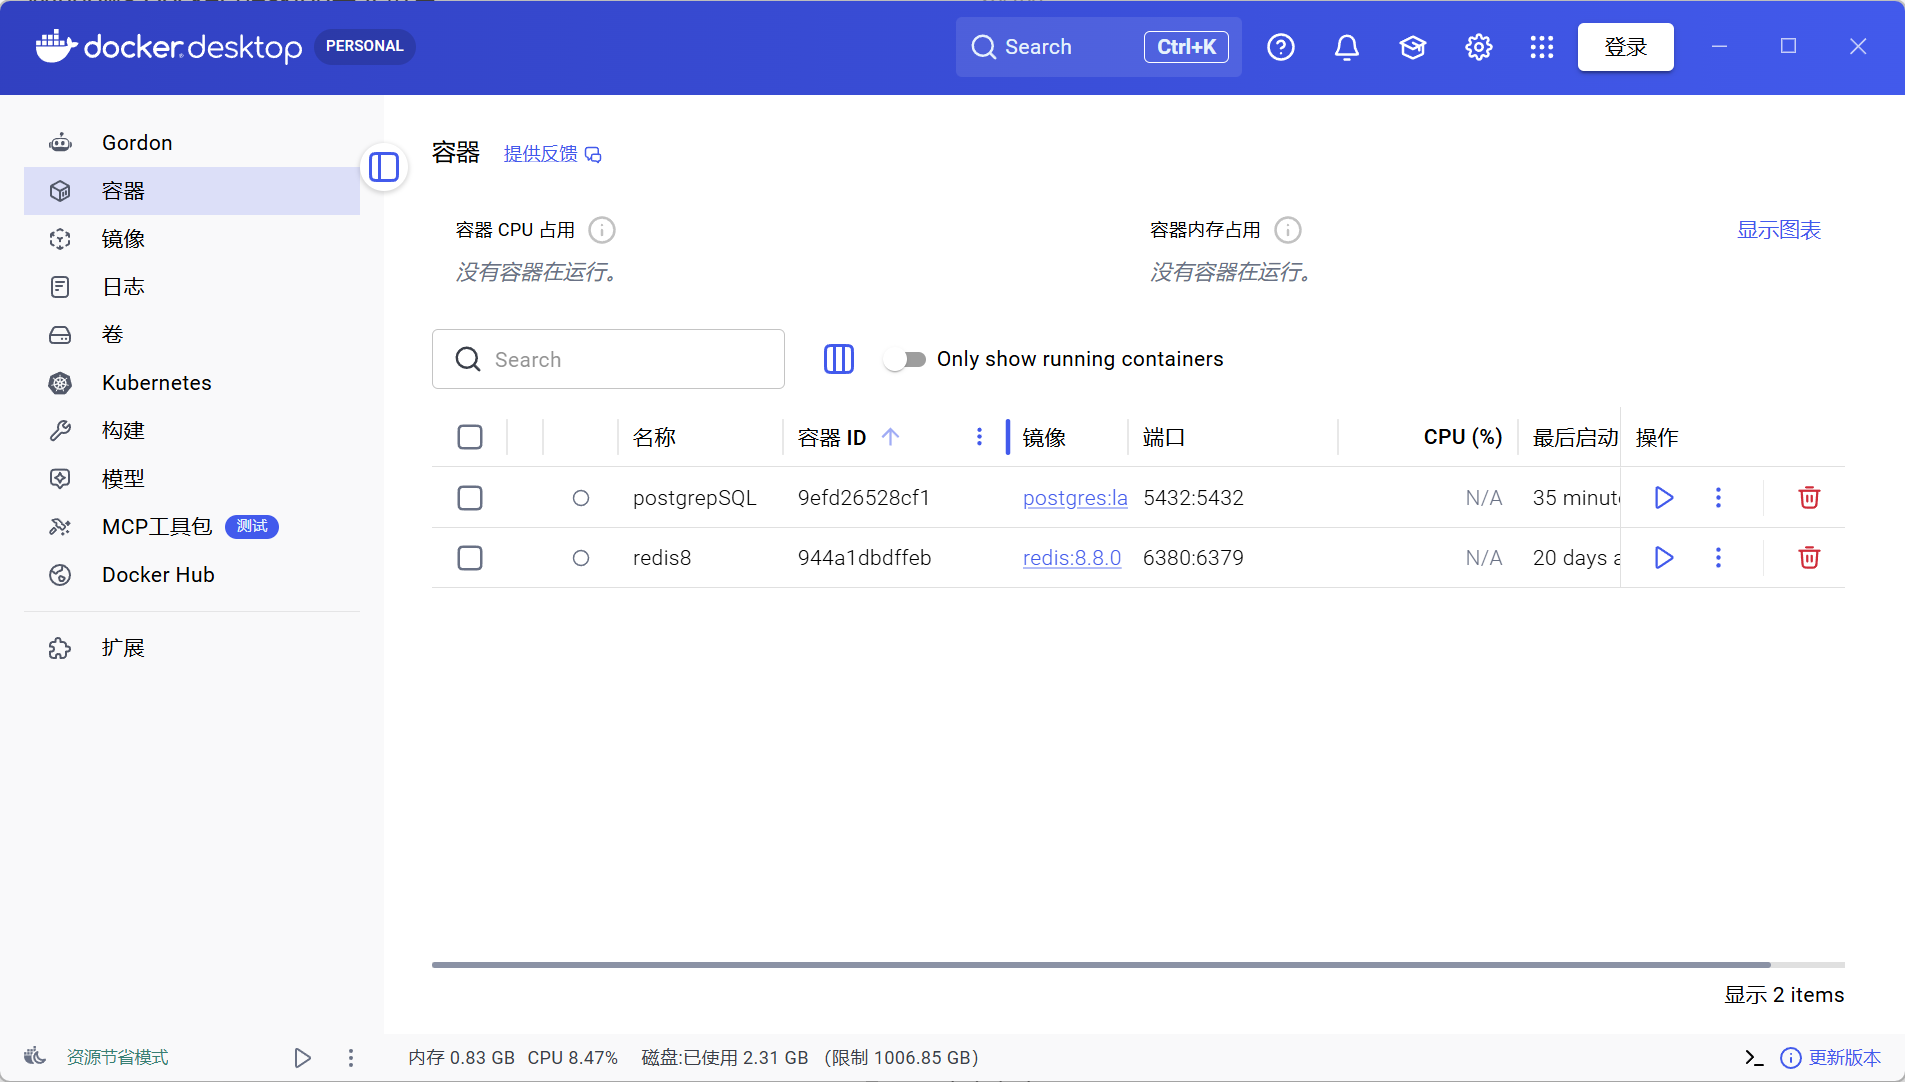Click the 端口 column header
Screen dimensions: 1905x1082
[x=1164, y=437]
